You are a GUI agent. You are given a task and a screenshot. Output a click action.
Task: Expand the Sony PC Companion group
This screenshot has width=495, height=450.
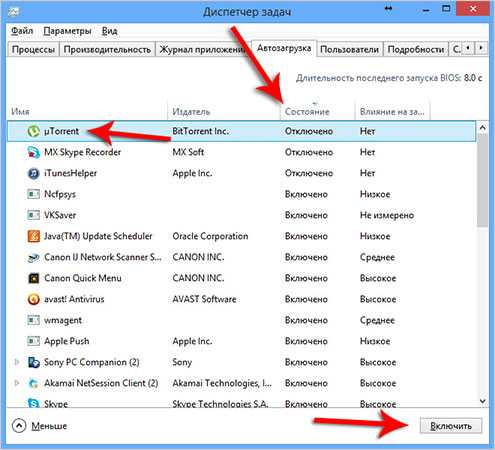[17, 362]
